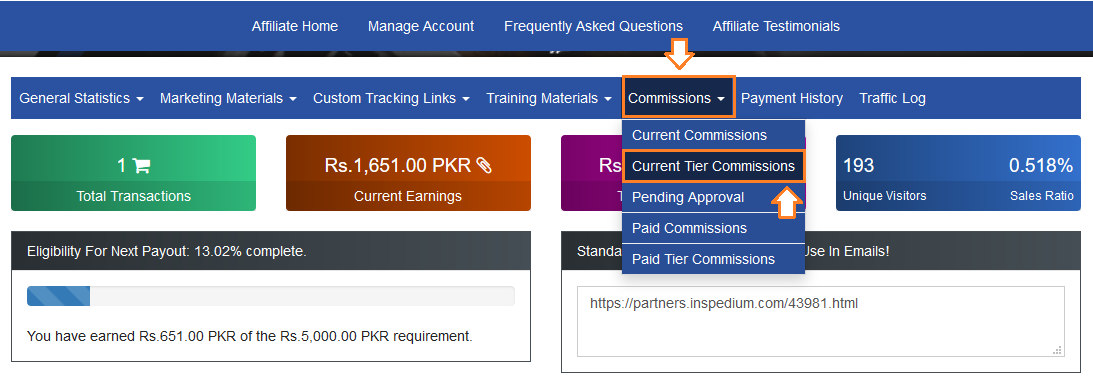
Task: Open the Marketing Materials dropdown menu
Action: [229, 98]
